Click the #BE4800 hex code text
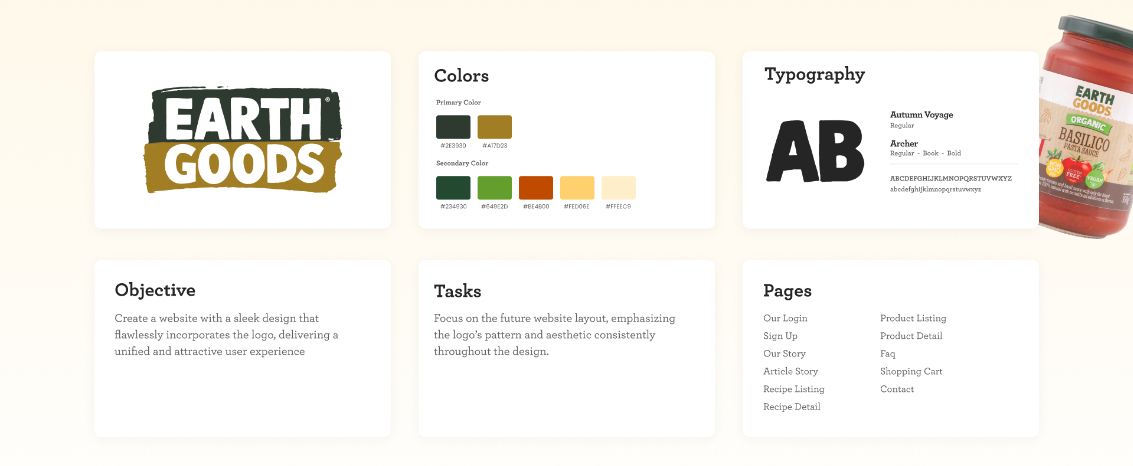The height and width of the screenshot is (466, 1133). click(535, 207)
